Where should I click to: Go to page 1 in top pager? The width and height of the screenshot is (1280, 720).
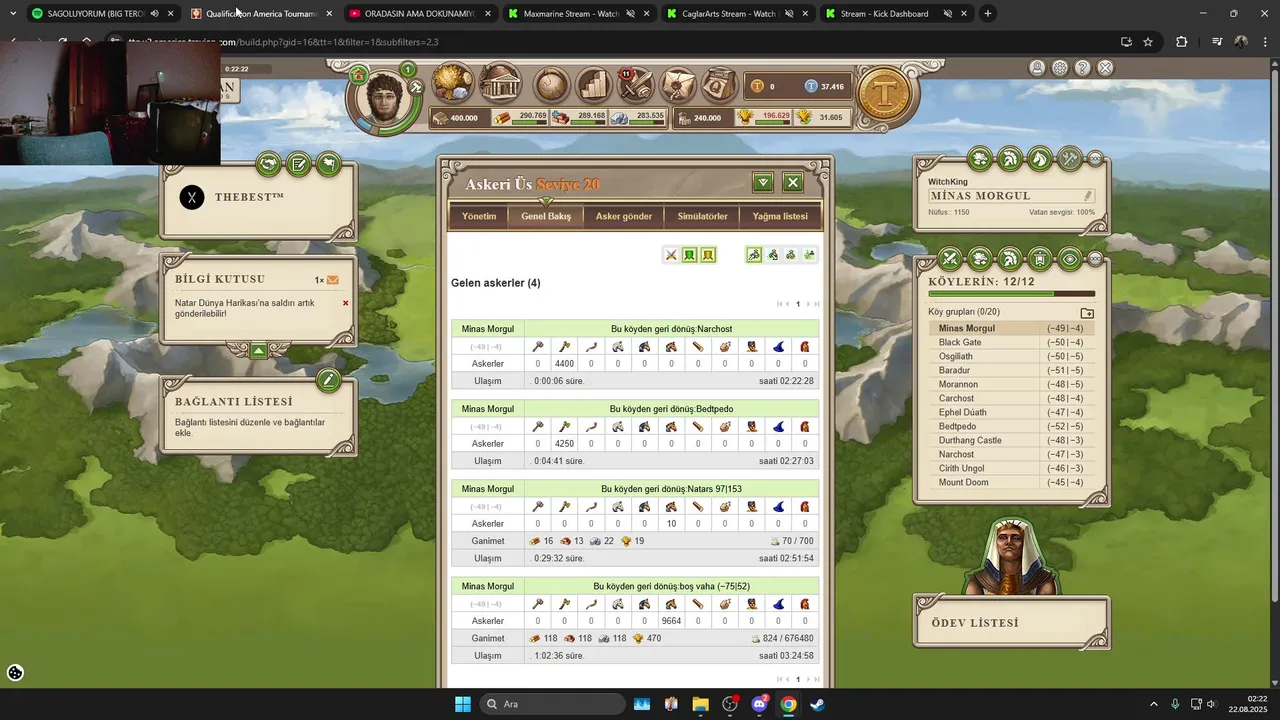[x=798, y=304]
